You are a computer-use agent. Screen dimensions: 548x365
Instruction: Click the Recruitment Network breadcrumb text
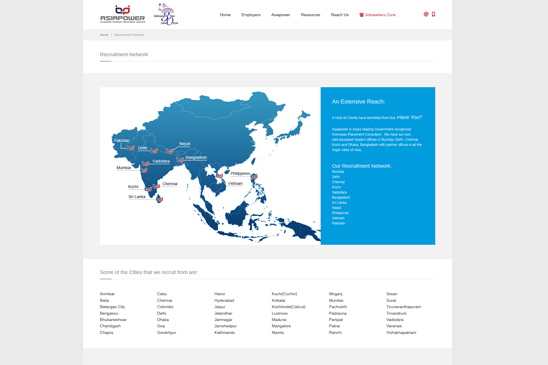[x=129, y=35]
